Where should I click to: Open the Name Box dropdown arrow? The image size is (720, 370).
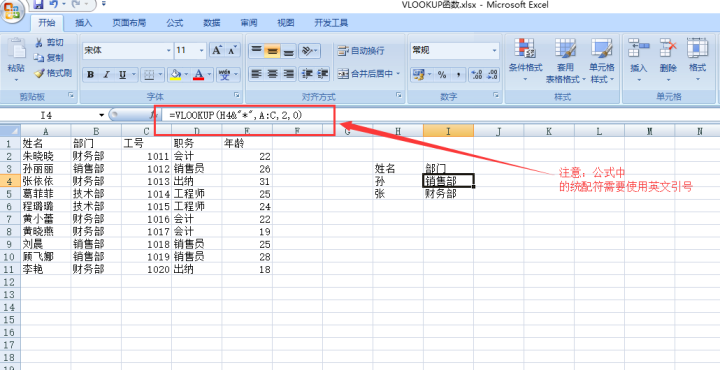tap(101, 115)
